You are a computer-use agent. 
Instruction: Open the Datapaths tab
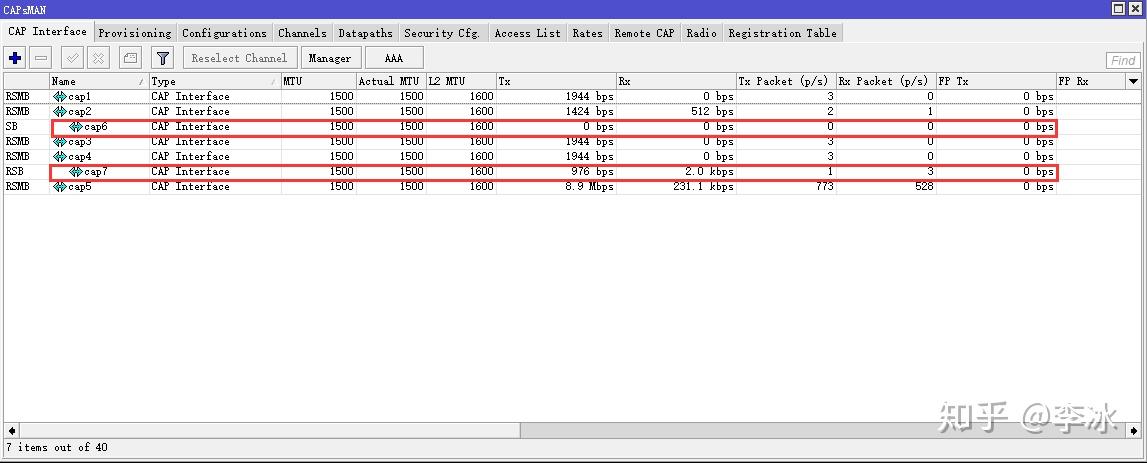coord(365,33)
